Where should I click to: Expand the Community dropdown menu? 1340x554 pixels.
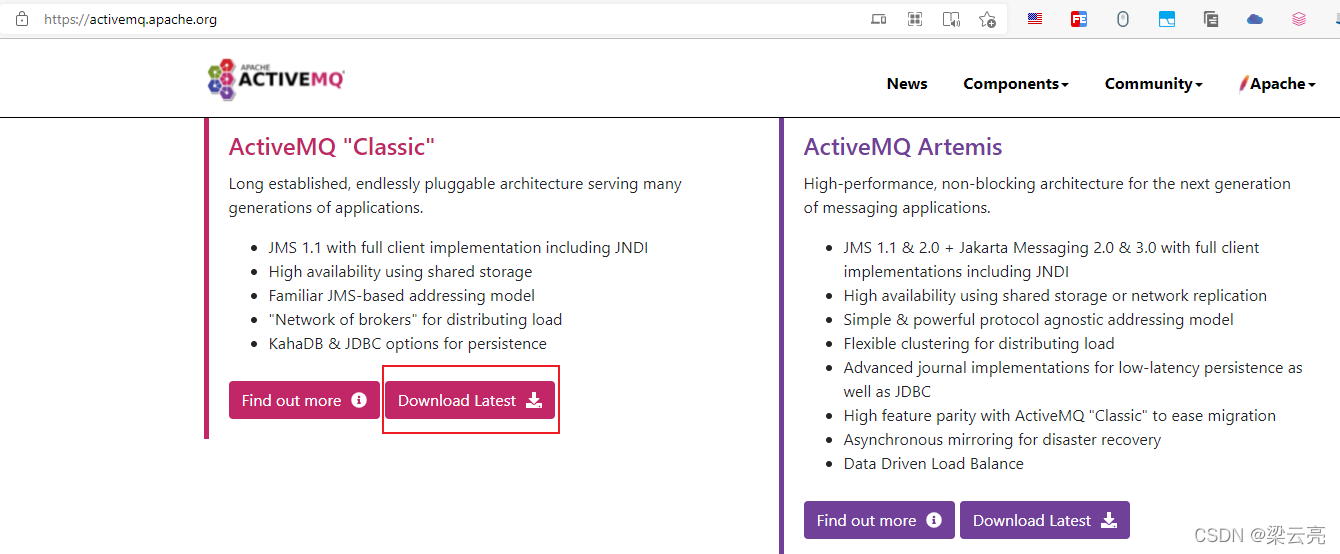pos(1153,84)
